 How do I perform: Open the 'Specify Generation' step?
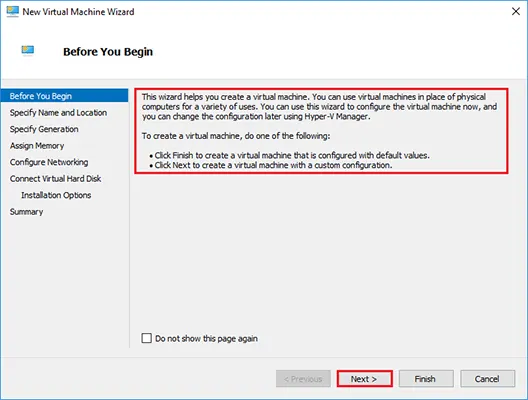tap(44, 129)
